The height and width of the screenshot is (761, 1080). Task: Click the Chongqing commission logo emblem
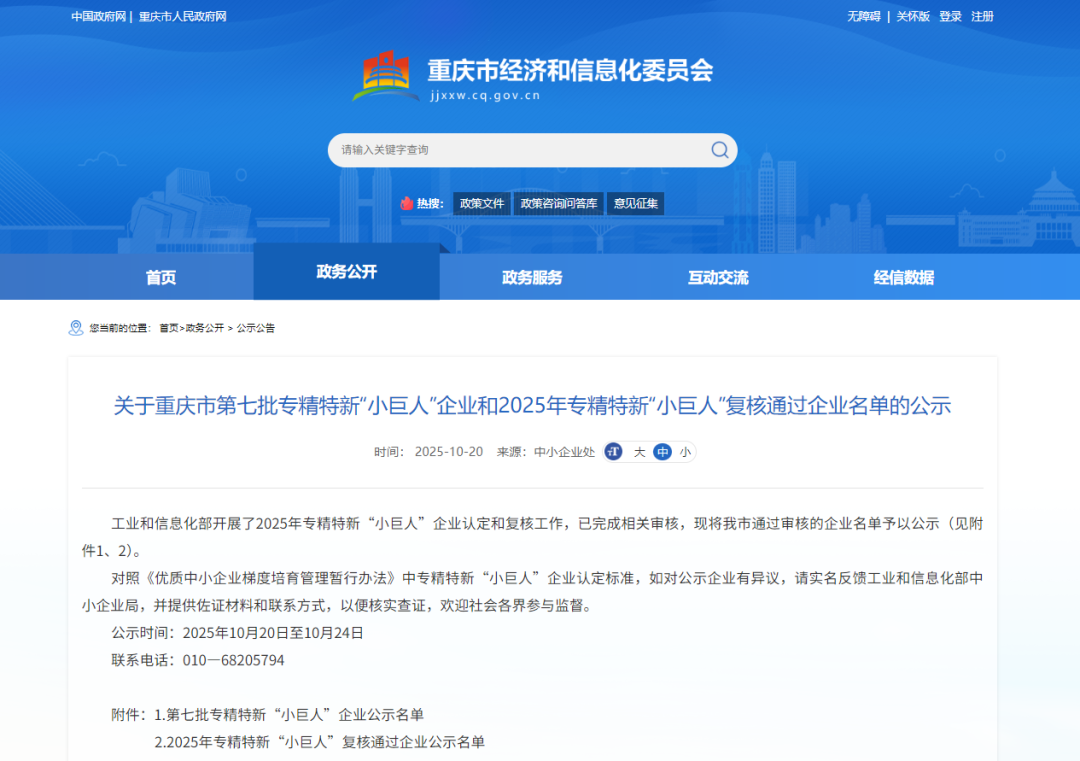[385, 77]
